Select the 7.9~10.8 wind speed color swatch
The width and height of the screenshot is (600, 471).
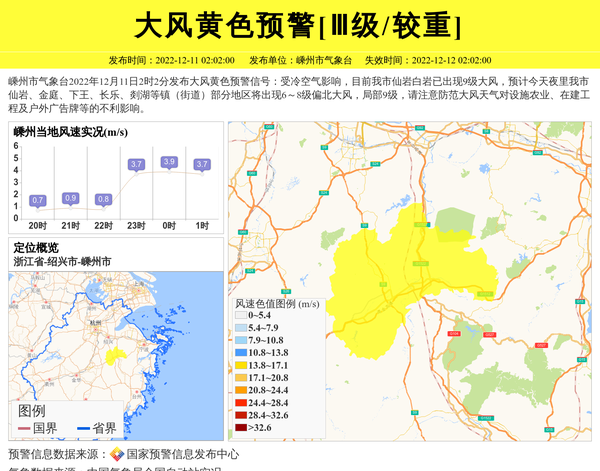coord(241,340)
